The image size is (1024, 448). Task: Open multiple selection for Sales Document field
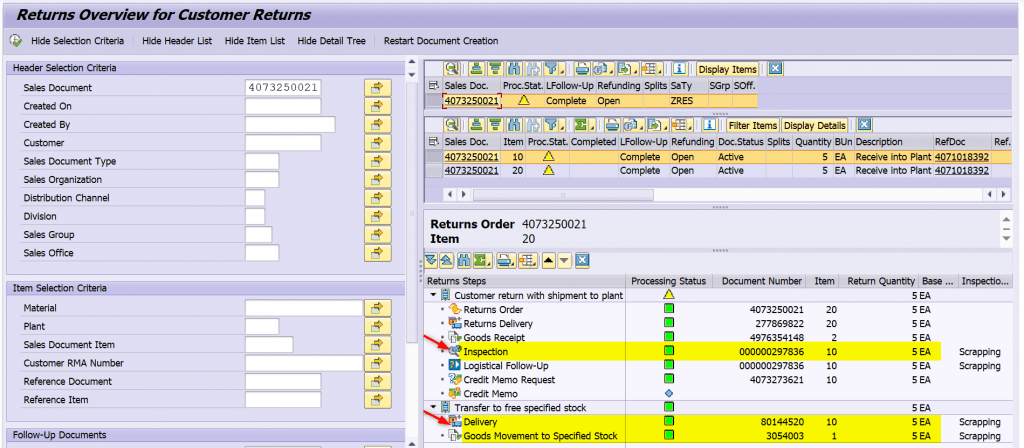click(x=377, y=88)
